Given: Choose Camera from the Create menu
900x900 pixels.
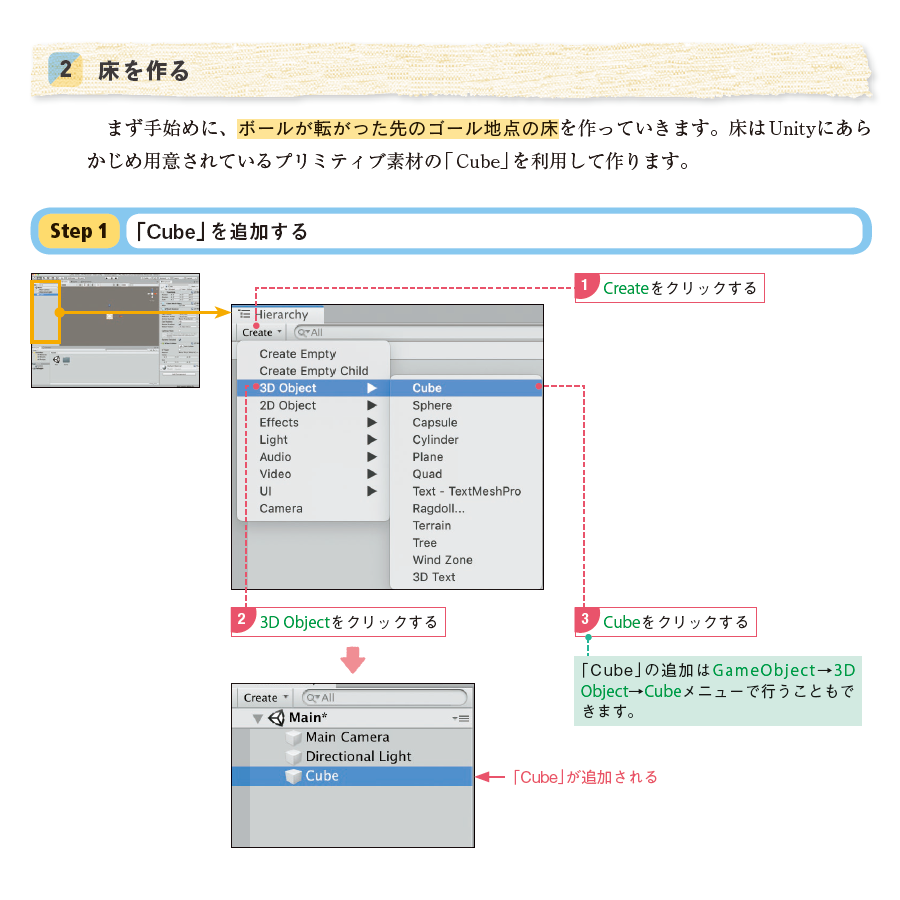Looking at the screenshot, I should (x=313, y=509).
